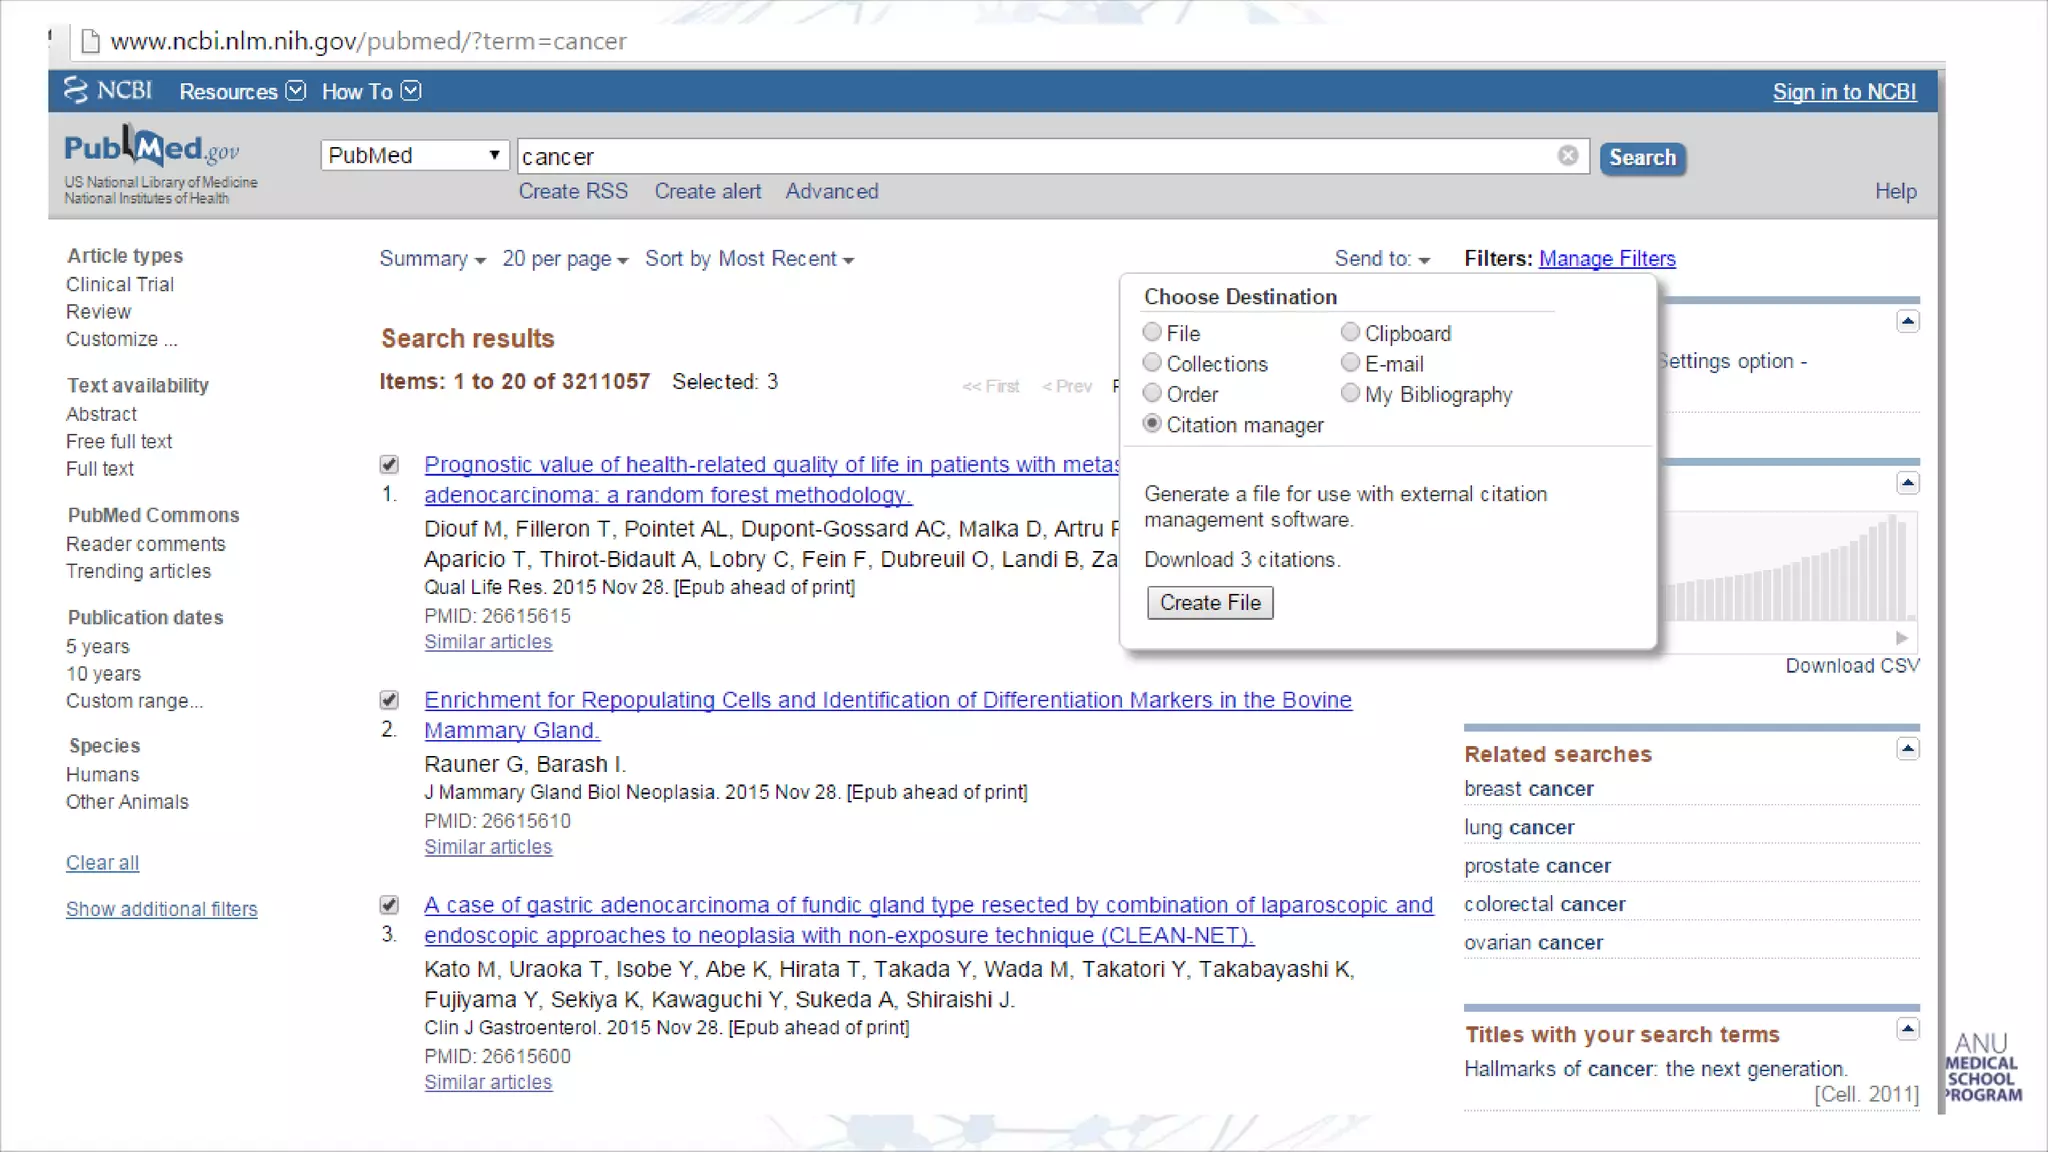Collapse the top right sidebar panel
Viewport: 2048px width, 1152px height.
(x=1907, y=322)
